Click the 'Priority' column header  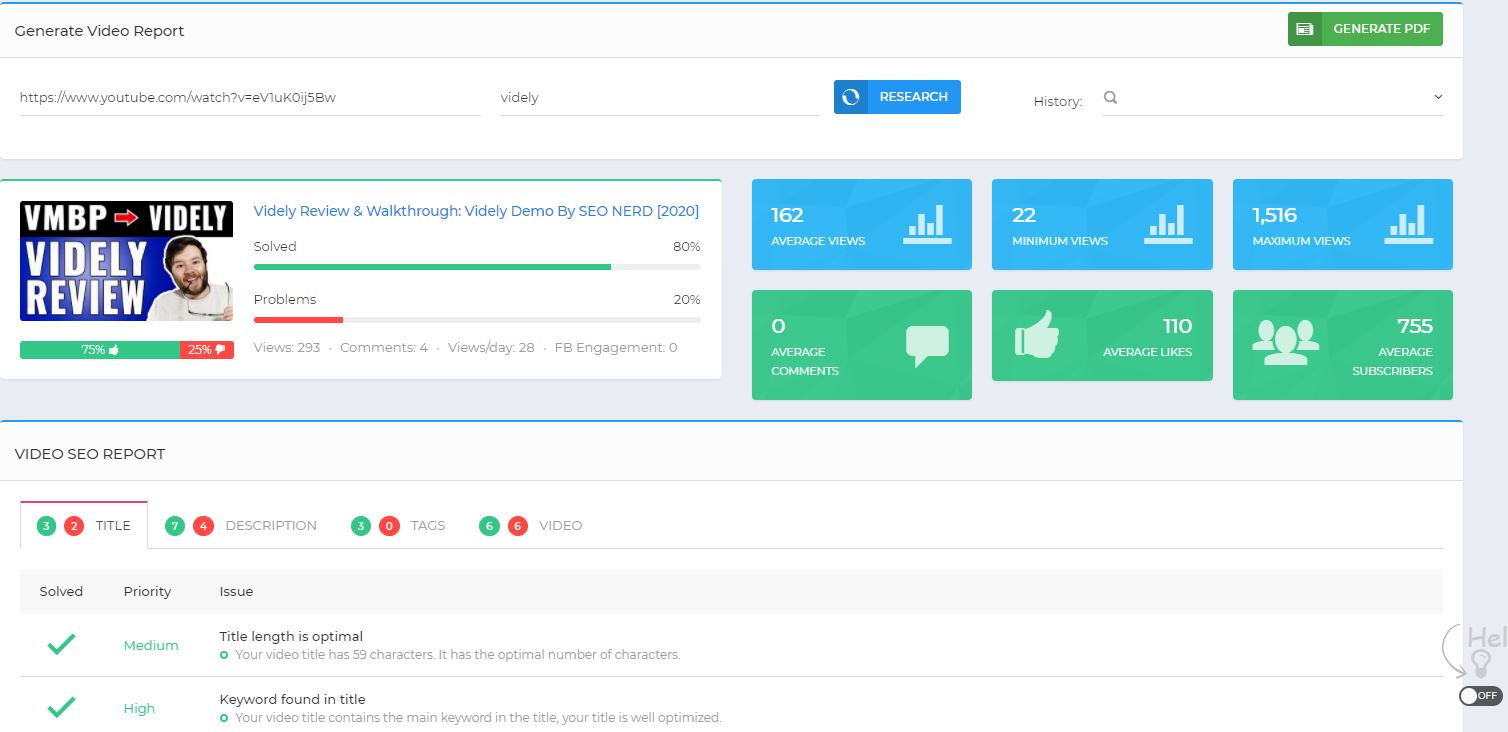point(148,591)
